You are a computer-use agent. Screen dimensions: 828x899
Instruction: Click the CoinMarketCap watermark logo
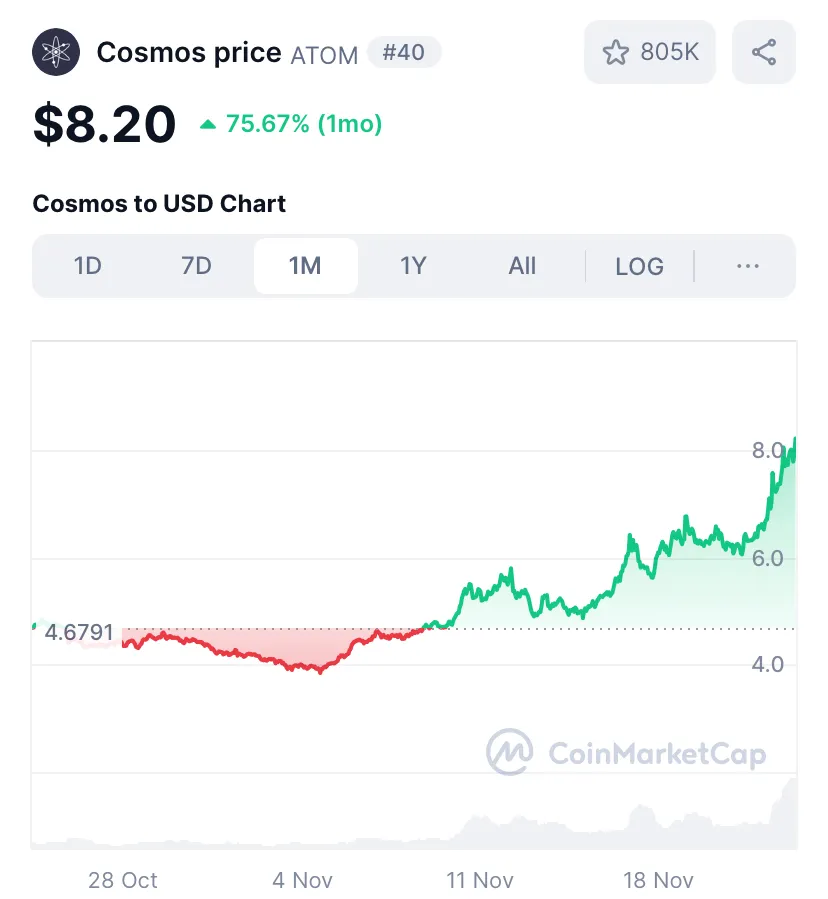[x=626, y=753]
